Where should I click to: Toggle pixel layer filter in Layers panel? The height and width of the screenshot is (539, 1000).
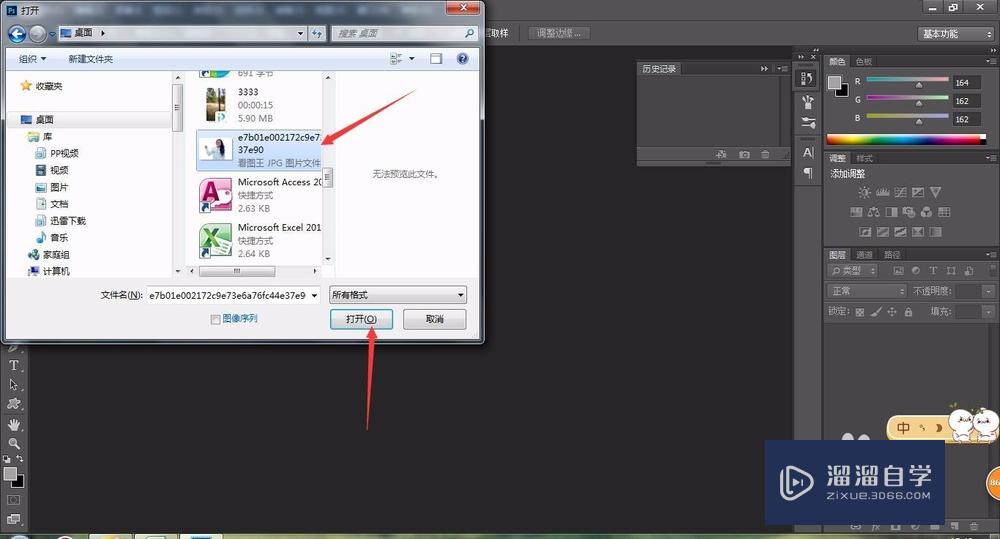pyautogui.click(x=899, y=270)
